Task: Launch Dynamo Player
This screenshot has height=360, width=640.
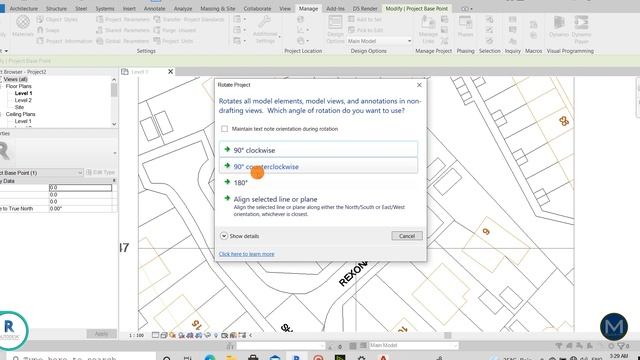Action: 581,29
